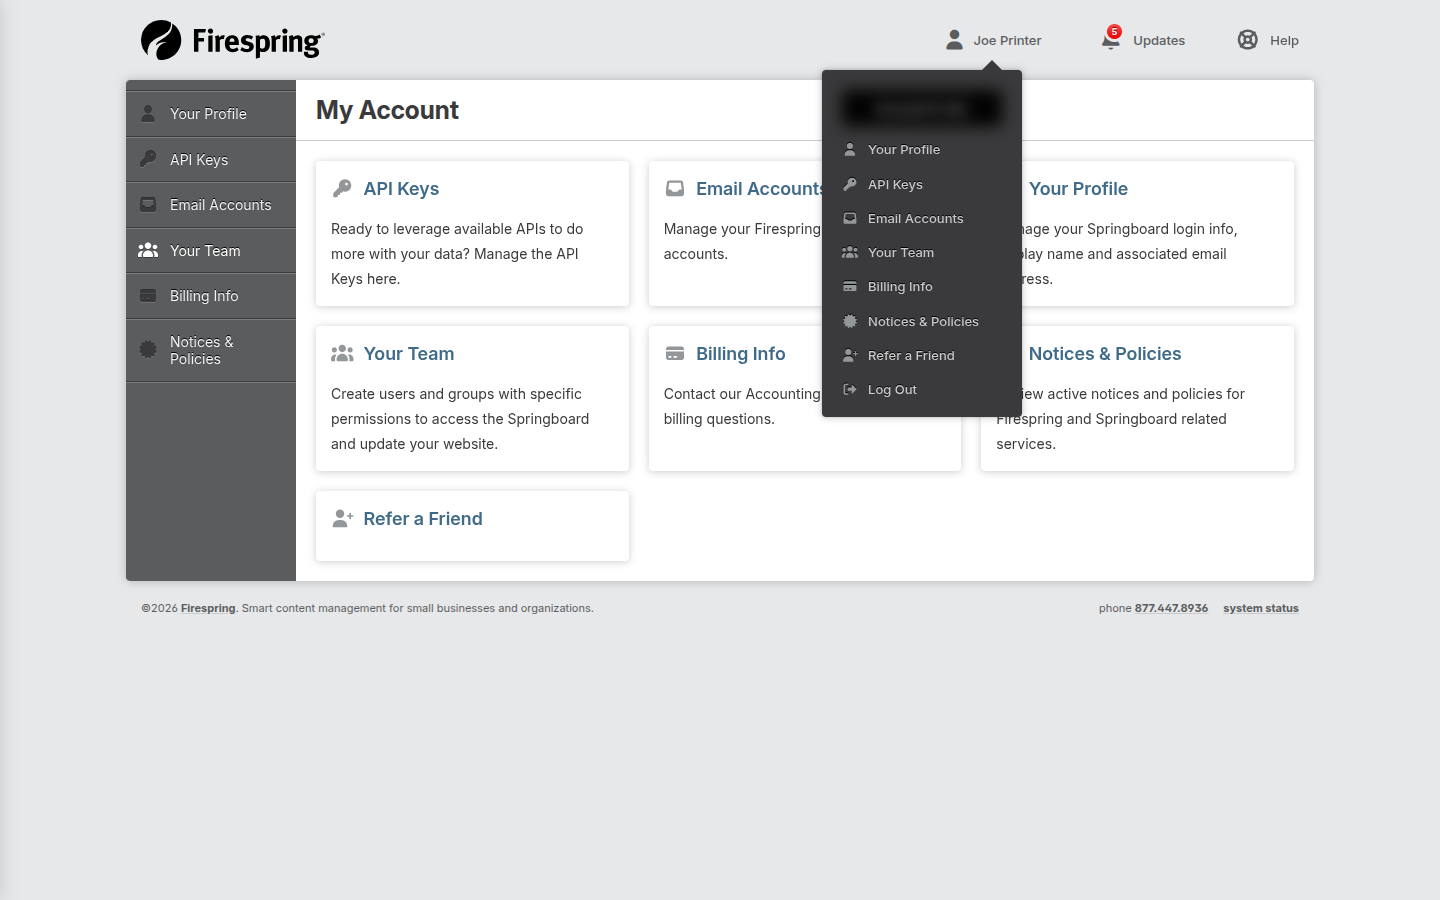Toggle the Joe Printer account dropdown

994,40
